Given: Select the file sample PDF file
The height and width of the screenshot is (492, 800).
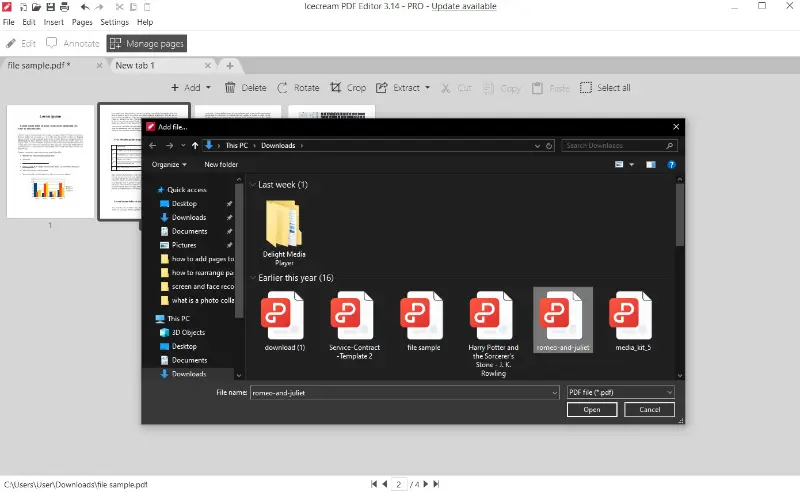Looking at the screenshot, I should (x=423, y=321).
